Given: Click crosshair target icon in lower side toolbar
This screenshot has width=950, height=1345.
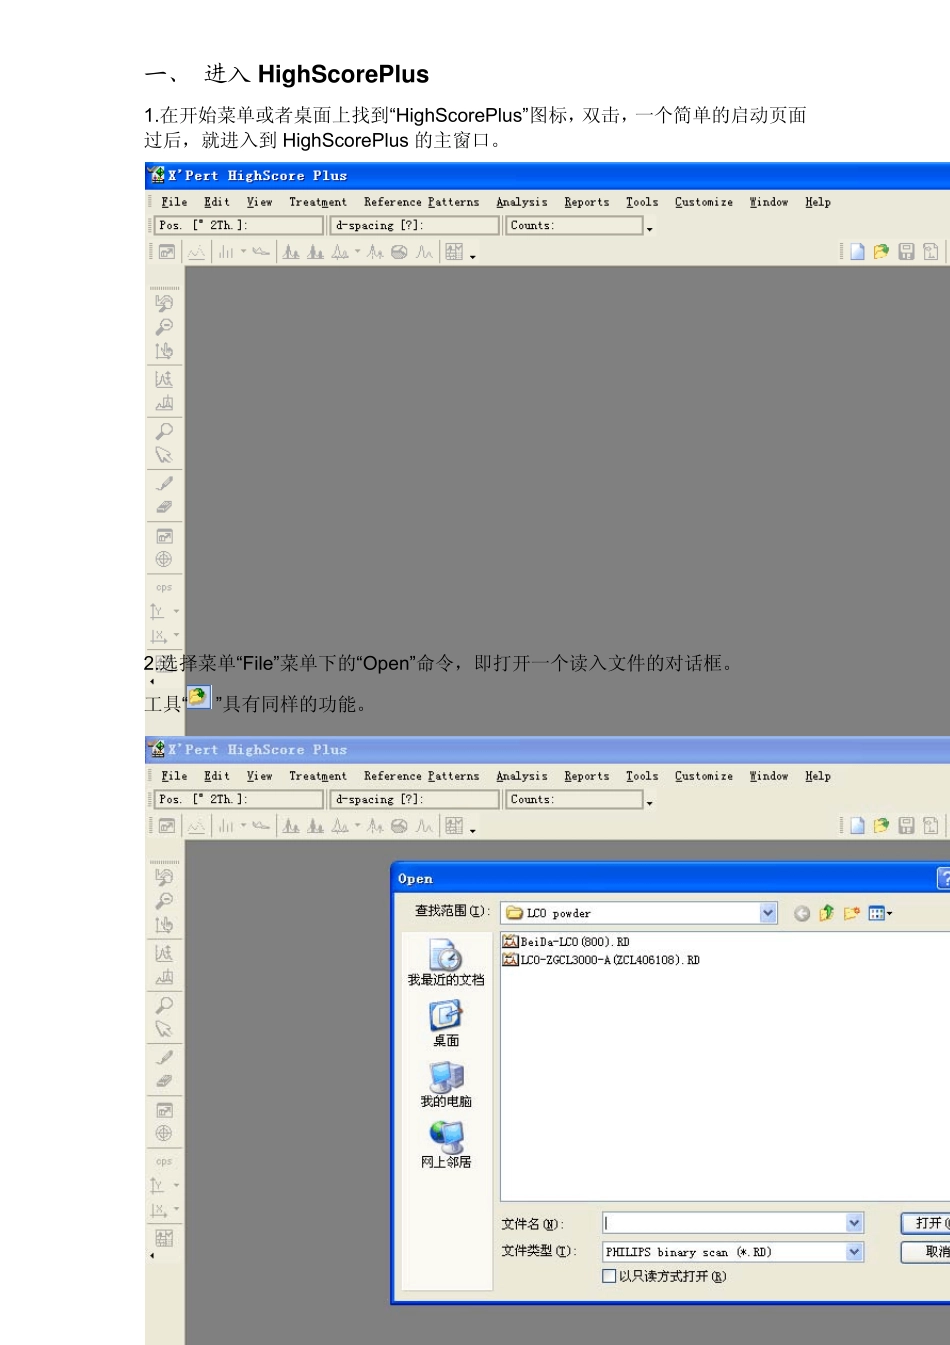Looking at the screenshot, I should [x=164, y=1133].
